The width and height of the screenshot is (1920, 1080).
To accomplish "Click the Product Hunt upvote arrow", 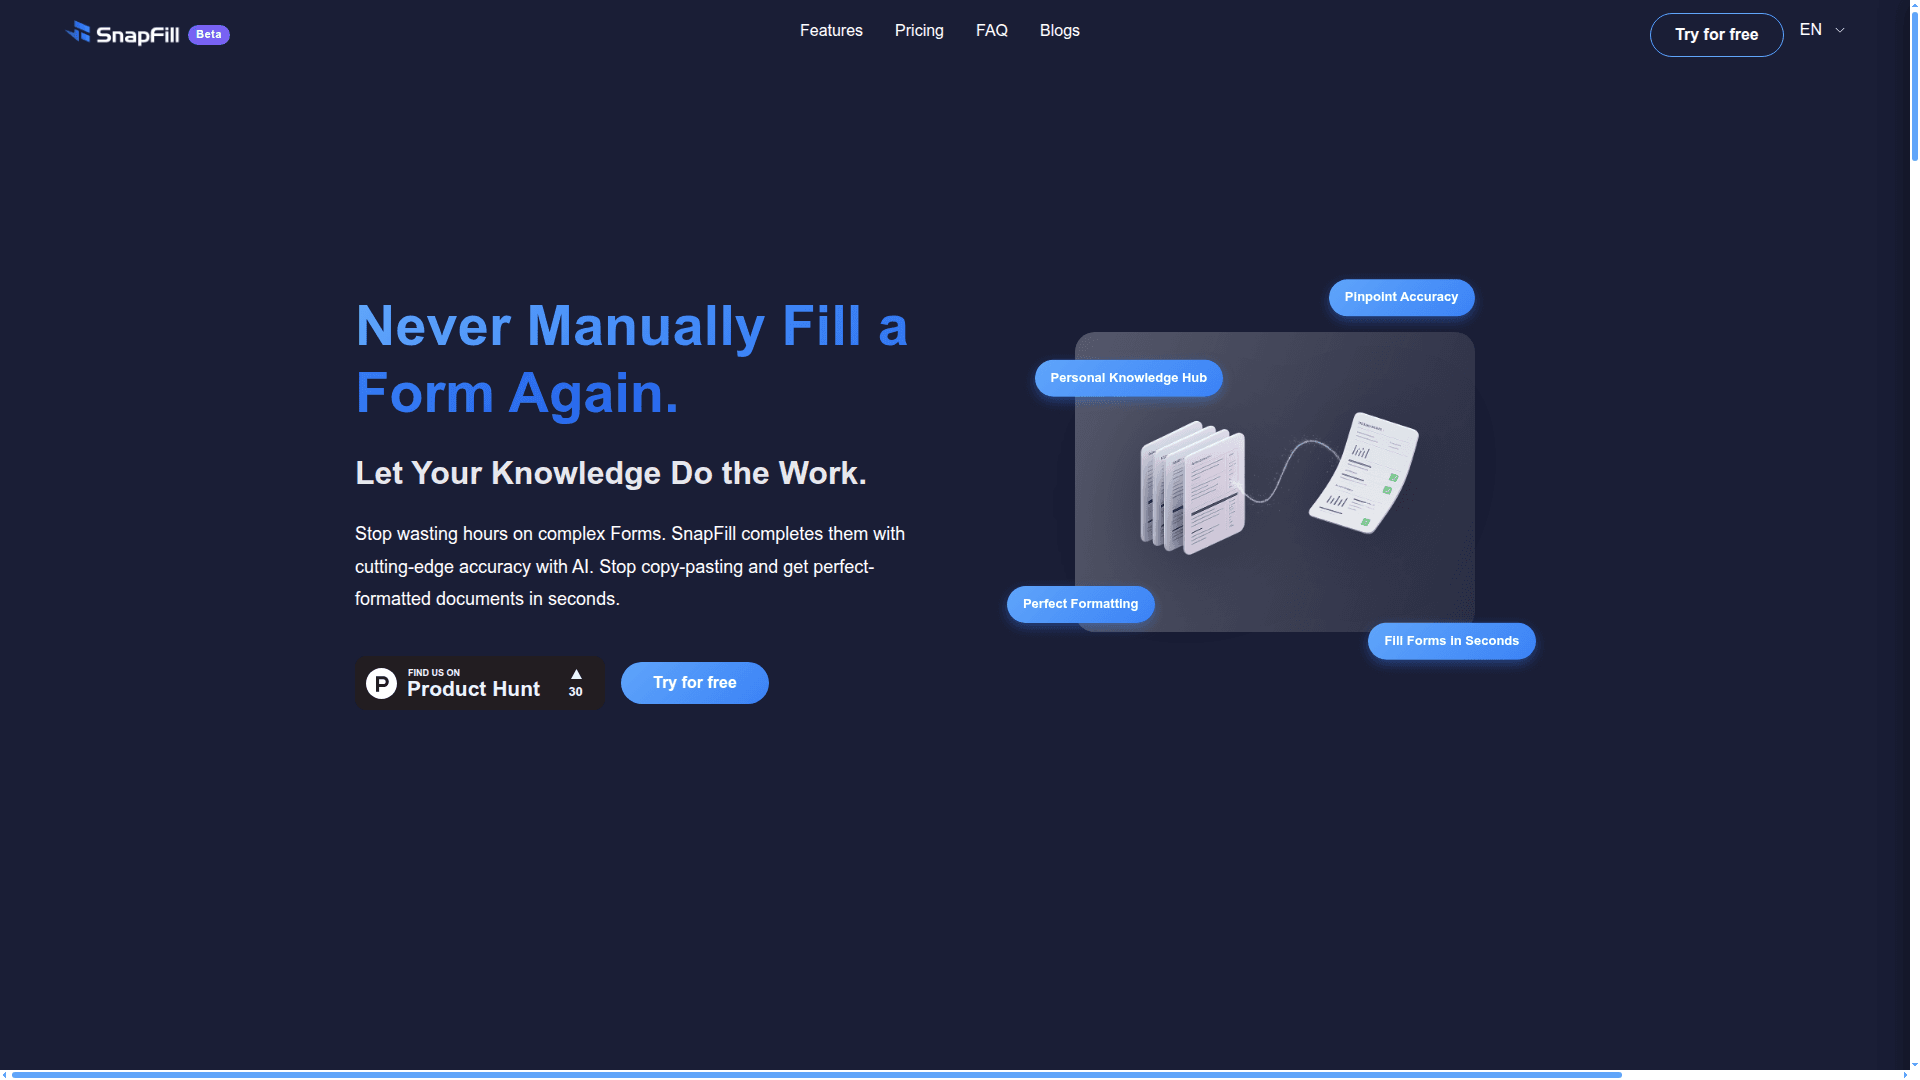I will [576, 675].
